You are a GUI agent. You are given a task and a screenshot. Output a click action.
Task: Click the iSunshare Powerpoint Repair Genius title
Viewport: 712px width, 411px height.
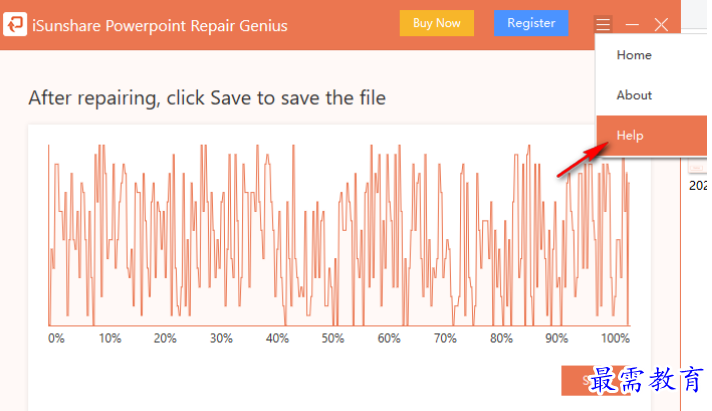point(159,25)
